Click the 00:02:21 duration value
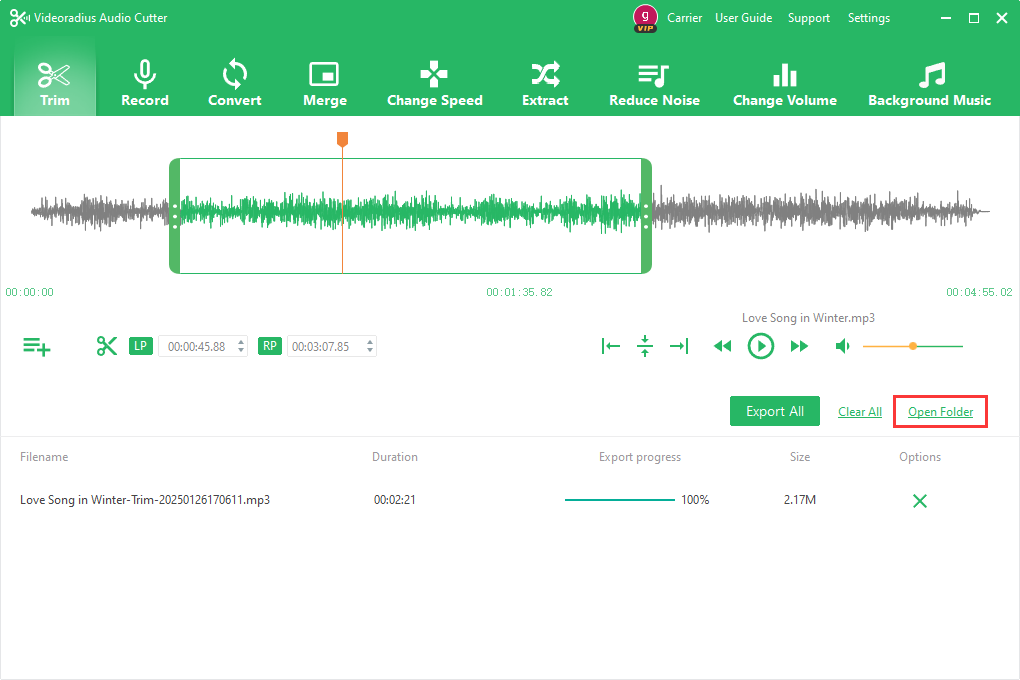Image resolution: width=1020 pixels, height=680 pixels. point(394,500)
